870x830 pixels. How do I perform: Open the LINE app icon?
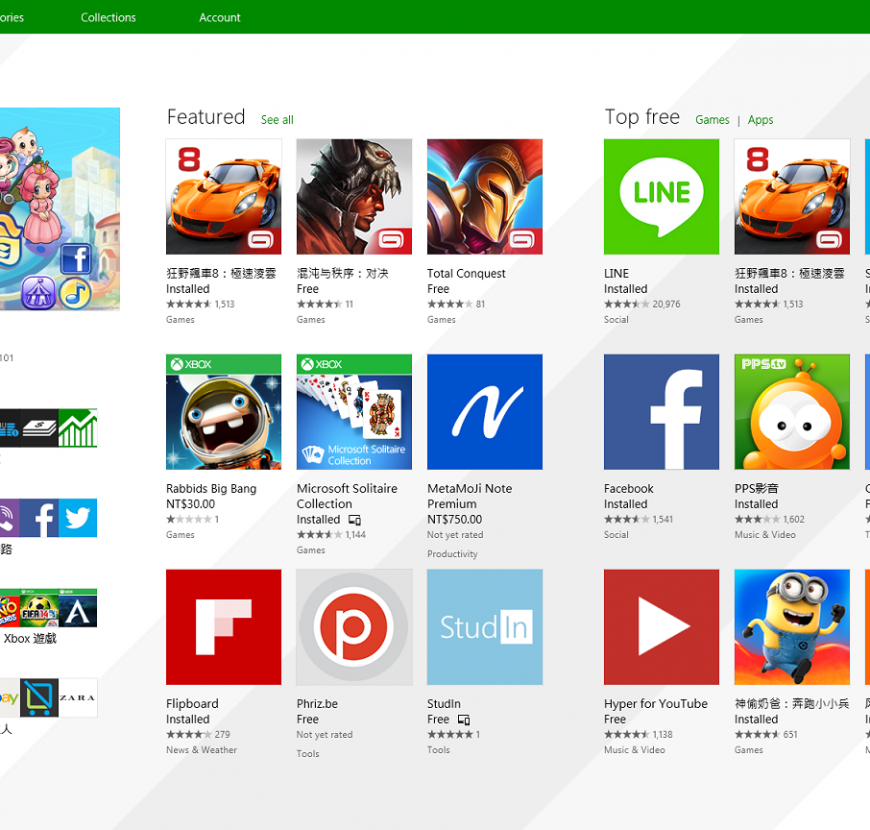tap(661, 196)
